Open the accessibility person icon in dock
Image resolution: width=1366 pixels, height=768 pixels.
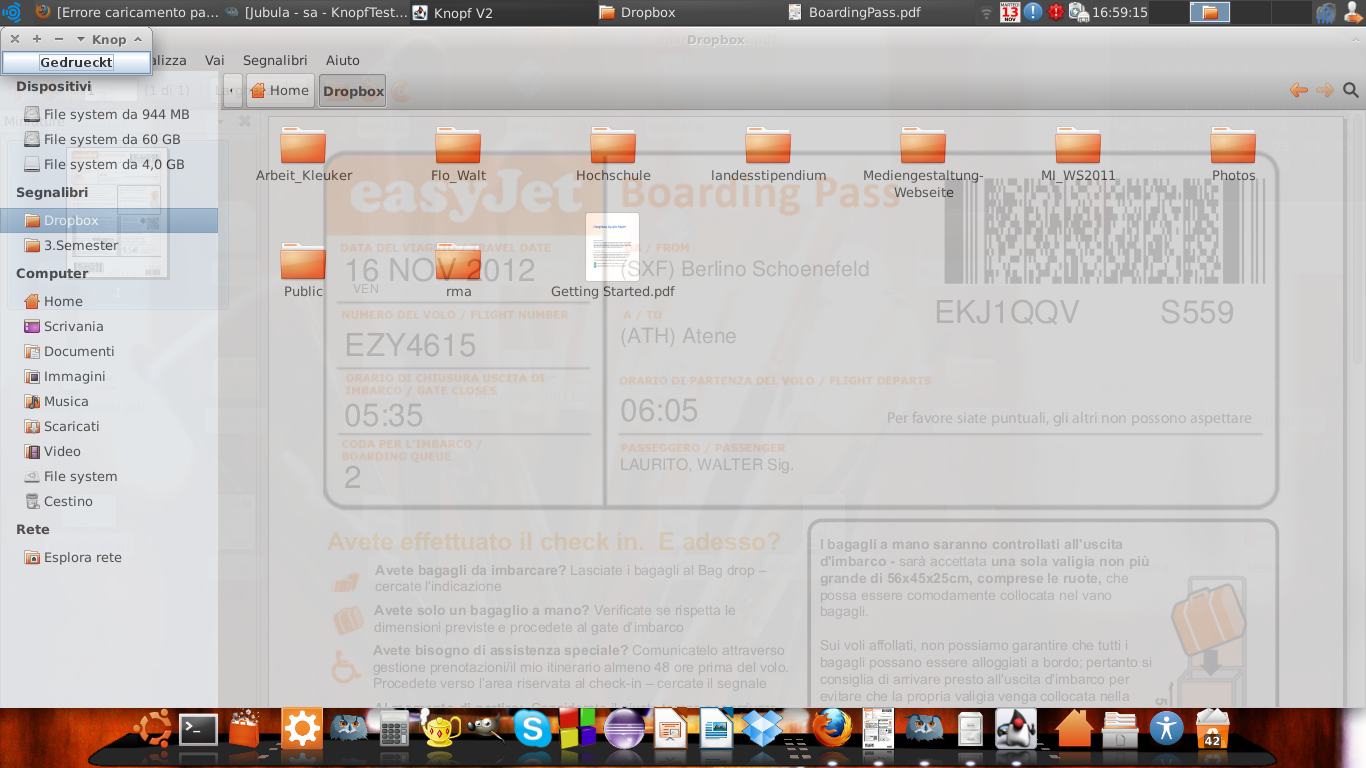point(1166,728)
